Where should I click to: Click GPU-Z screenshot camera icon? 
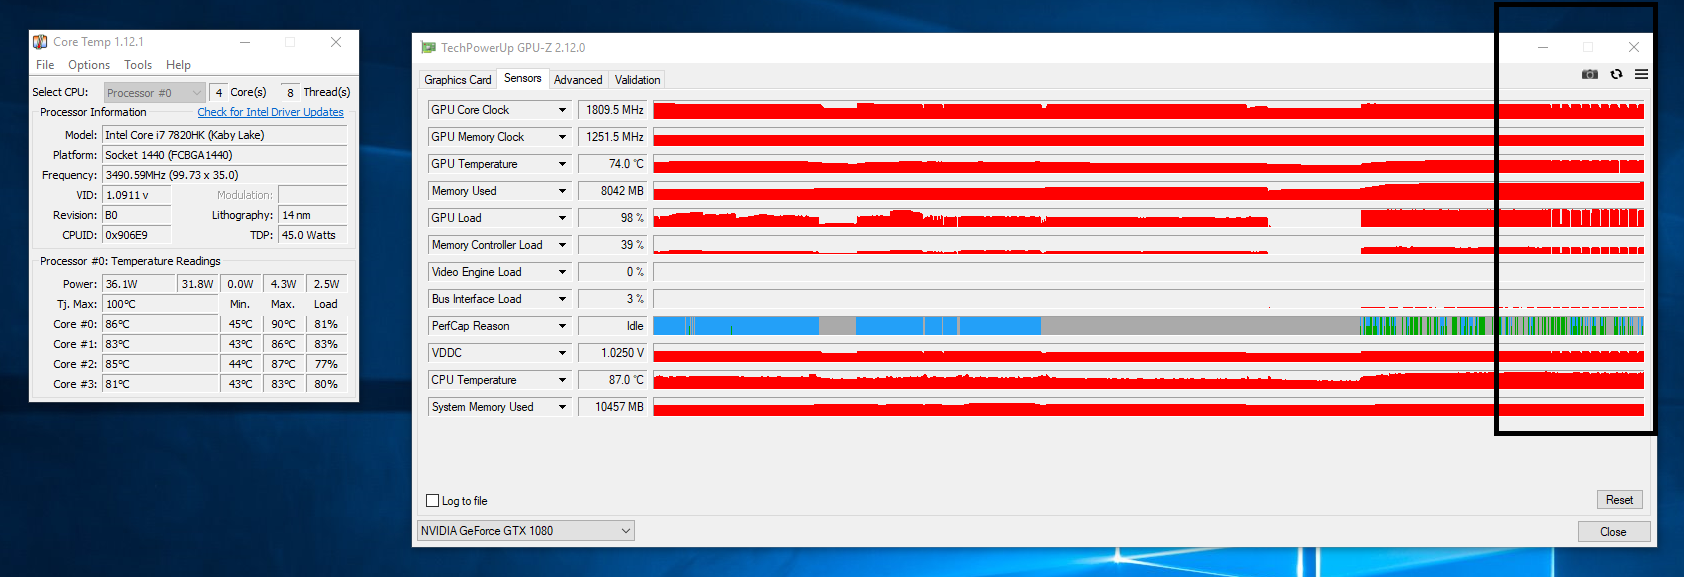pos(1589,75)
